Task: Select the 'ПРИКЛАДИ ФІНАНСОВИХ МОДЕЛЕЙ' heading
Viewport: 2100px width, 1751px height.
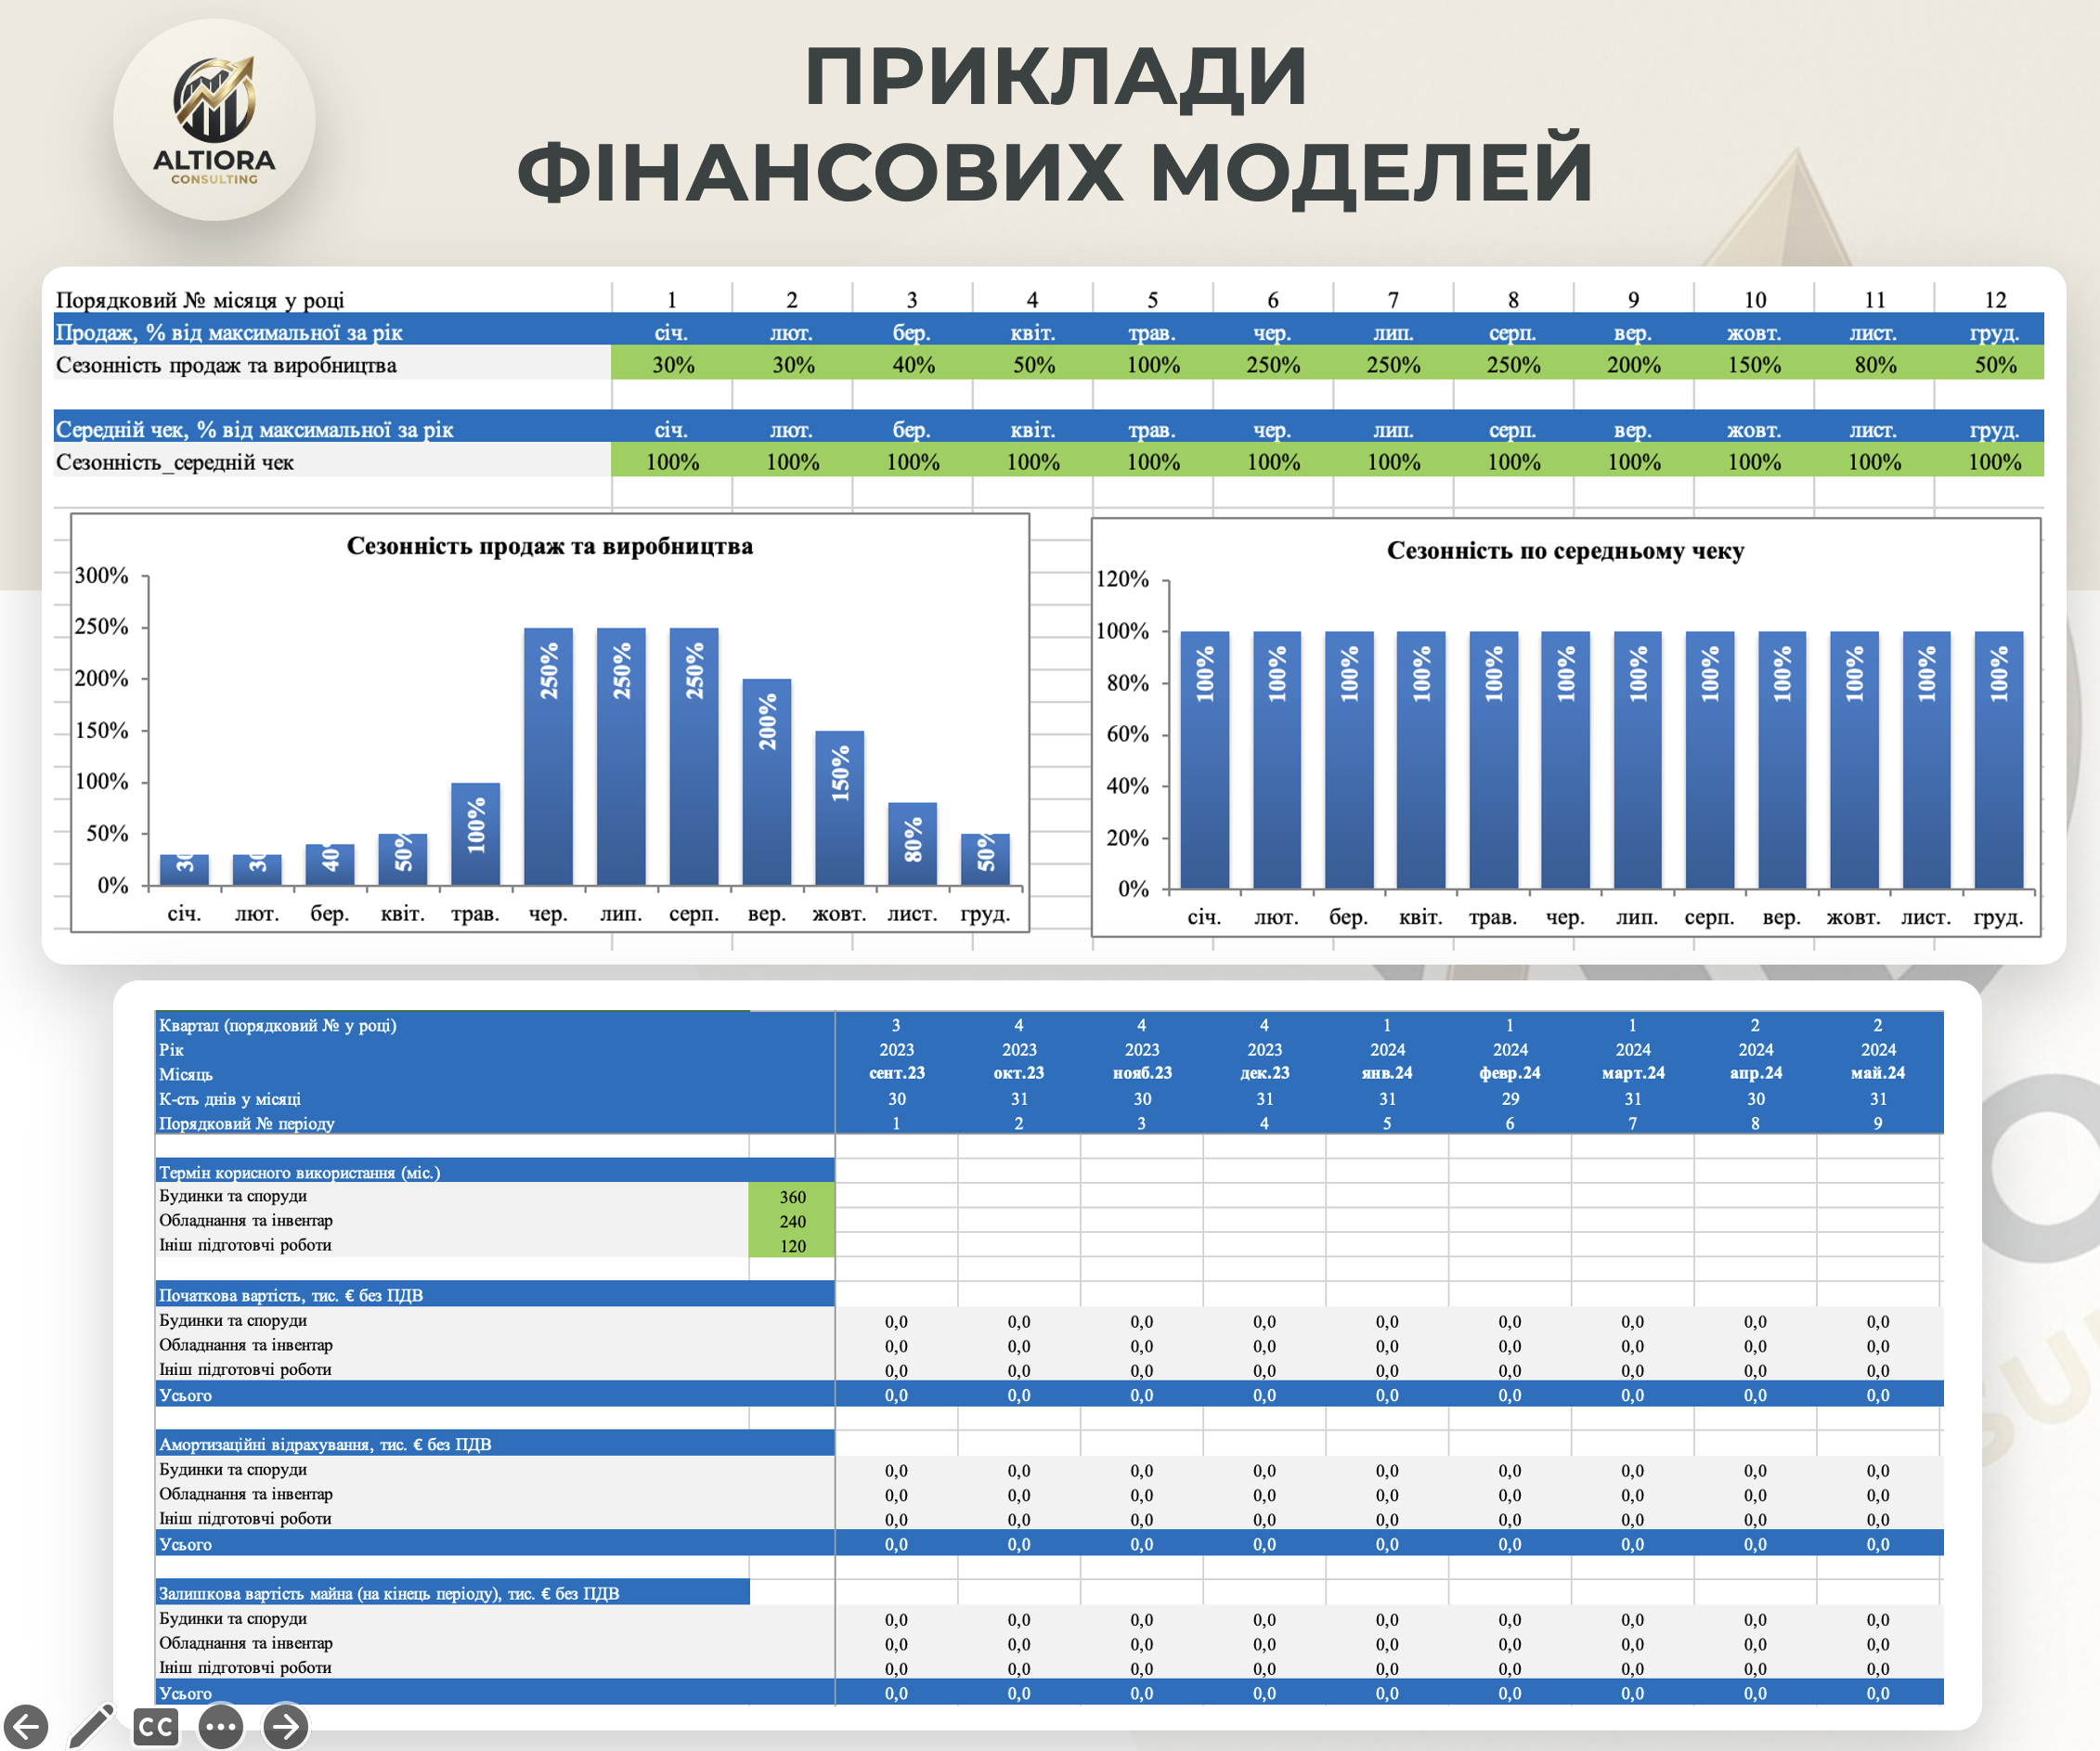Action: 1055,124
